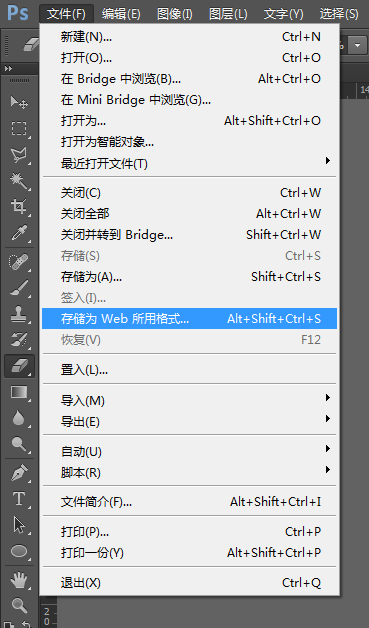369x628 pixels.
Task: Open the 编辑(E) menu
Action: tap(121, 14)
